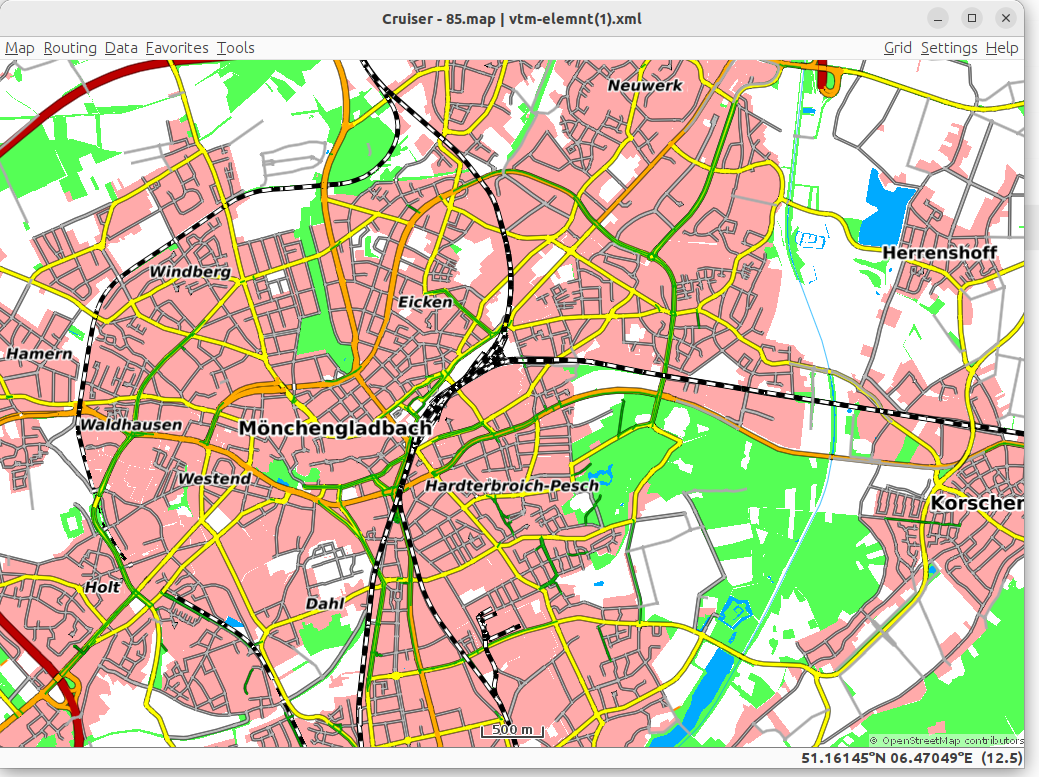The width and height of the screenshot is (1039, 777).
Task: Click the Hardterbroich-Pesch label on map
Action: coord(512,486)
